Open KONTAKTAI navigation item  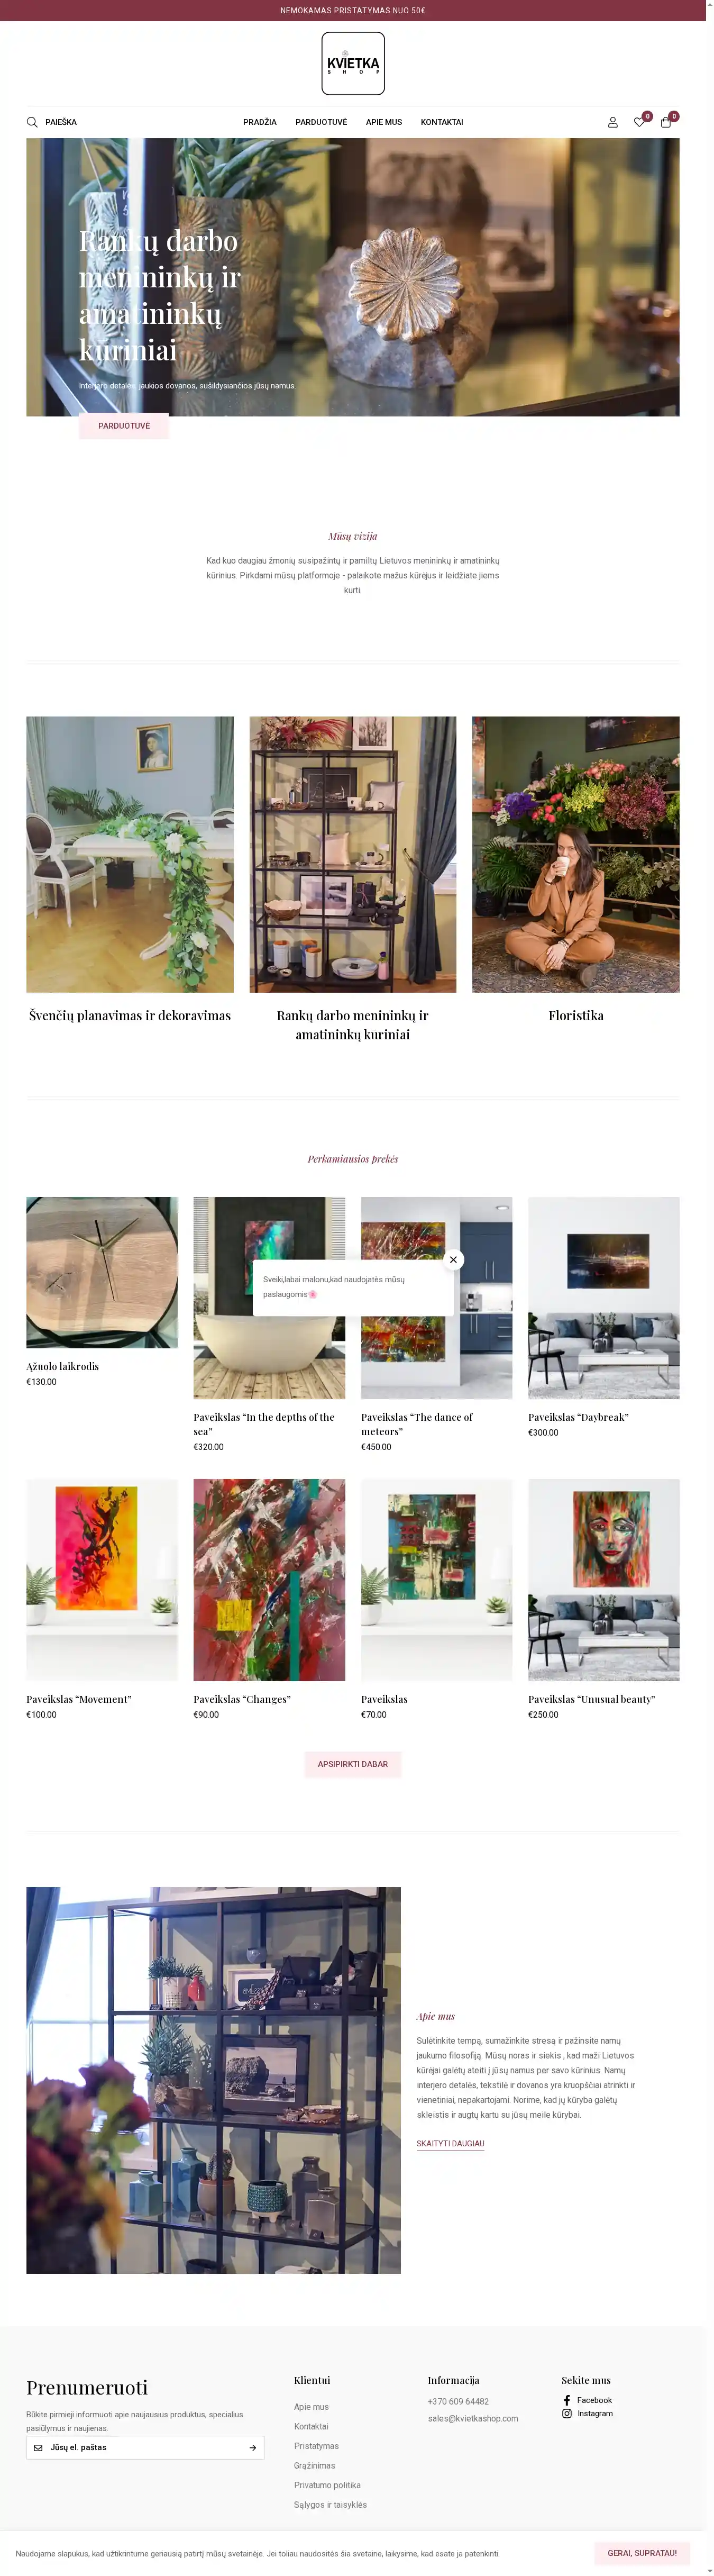[x=442, y=122]
